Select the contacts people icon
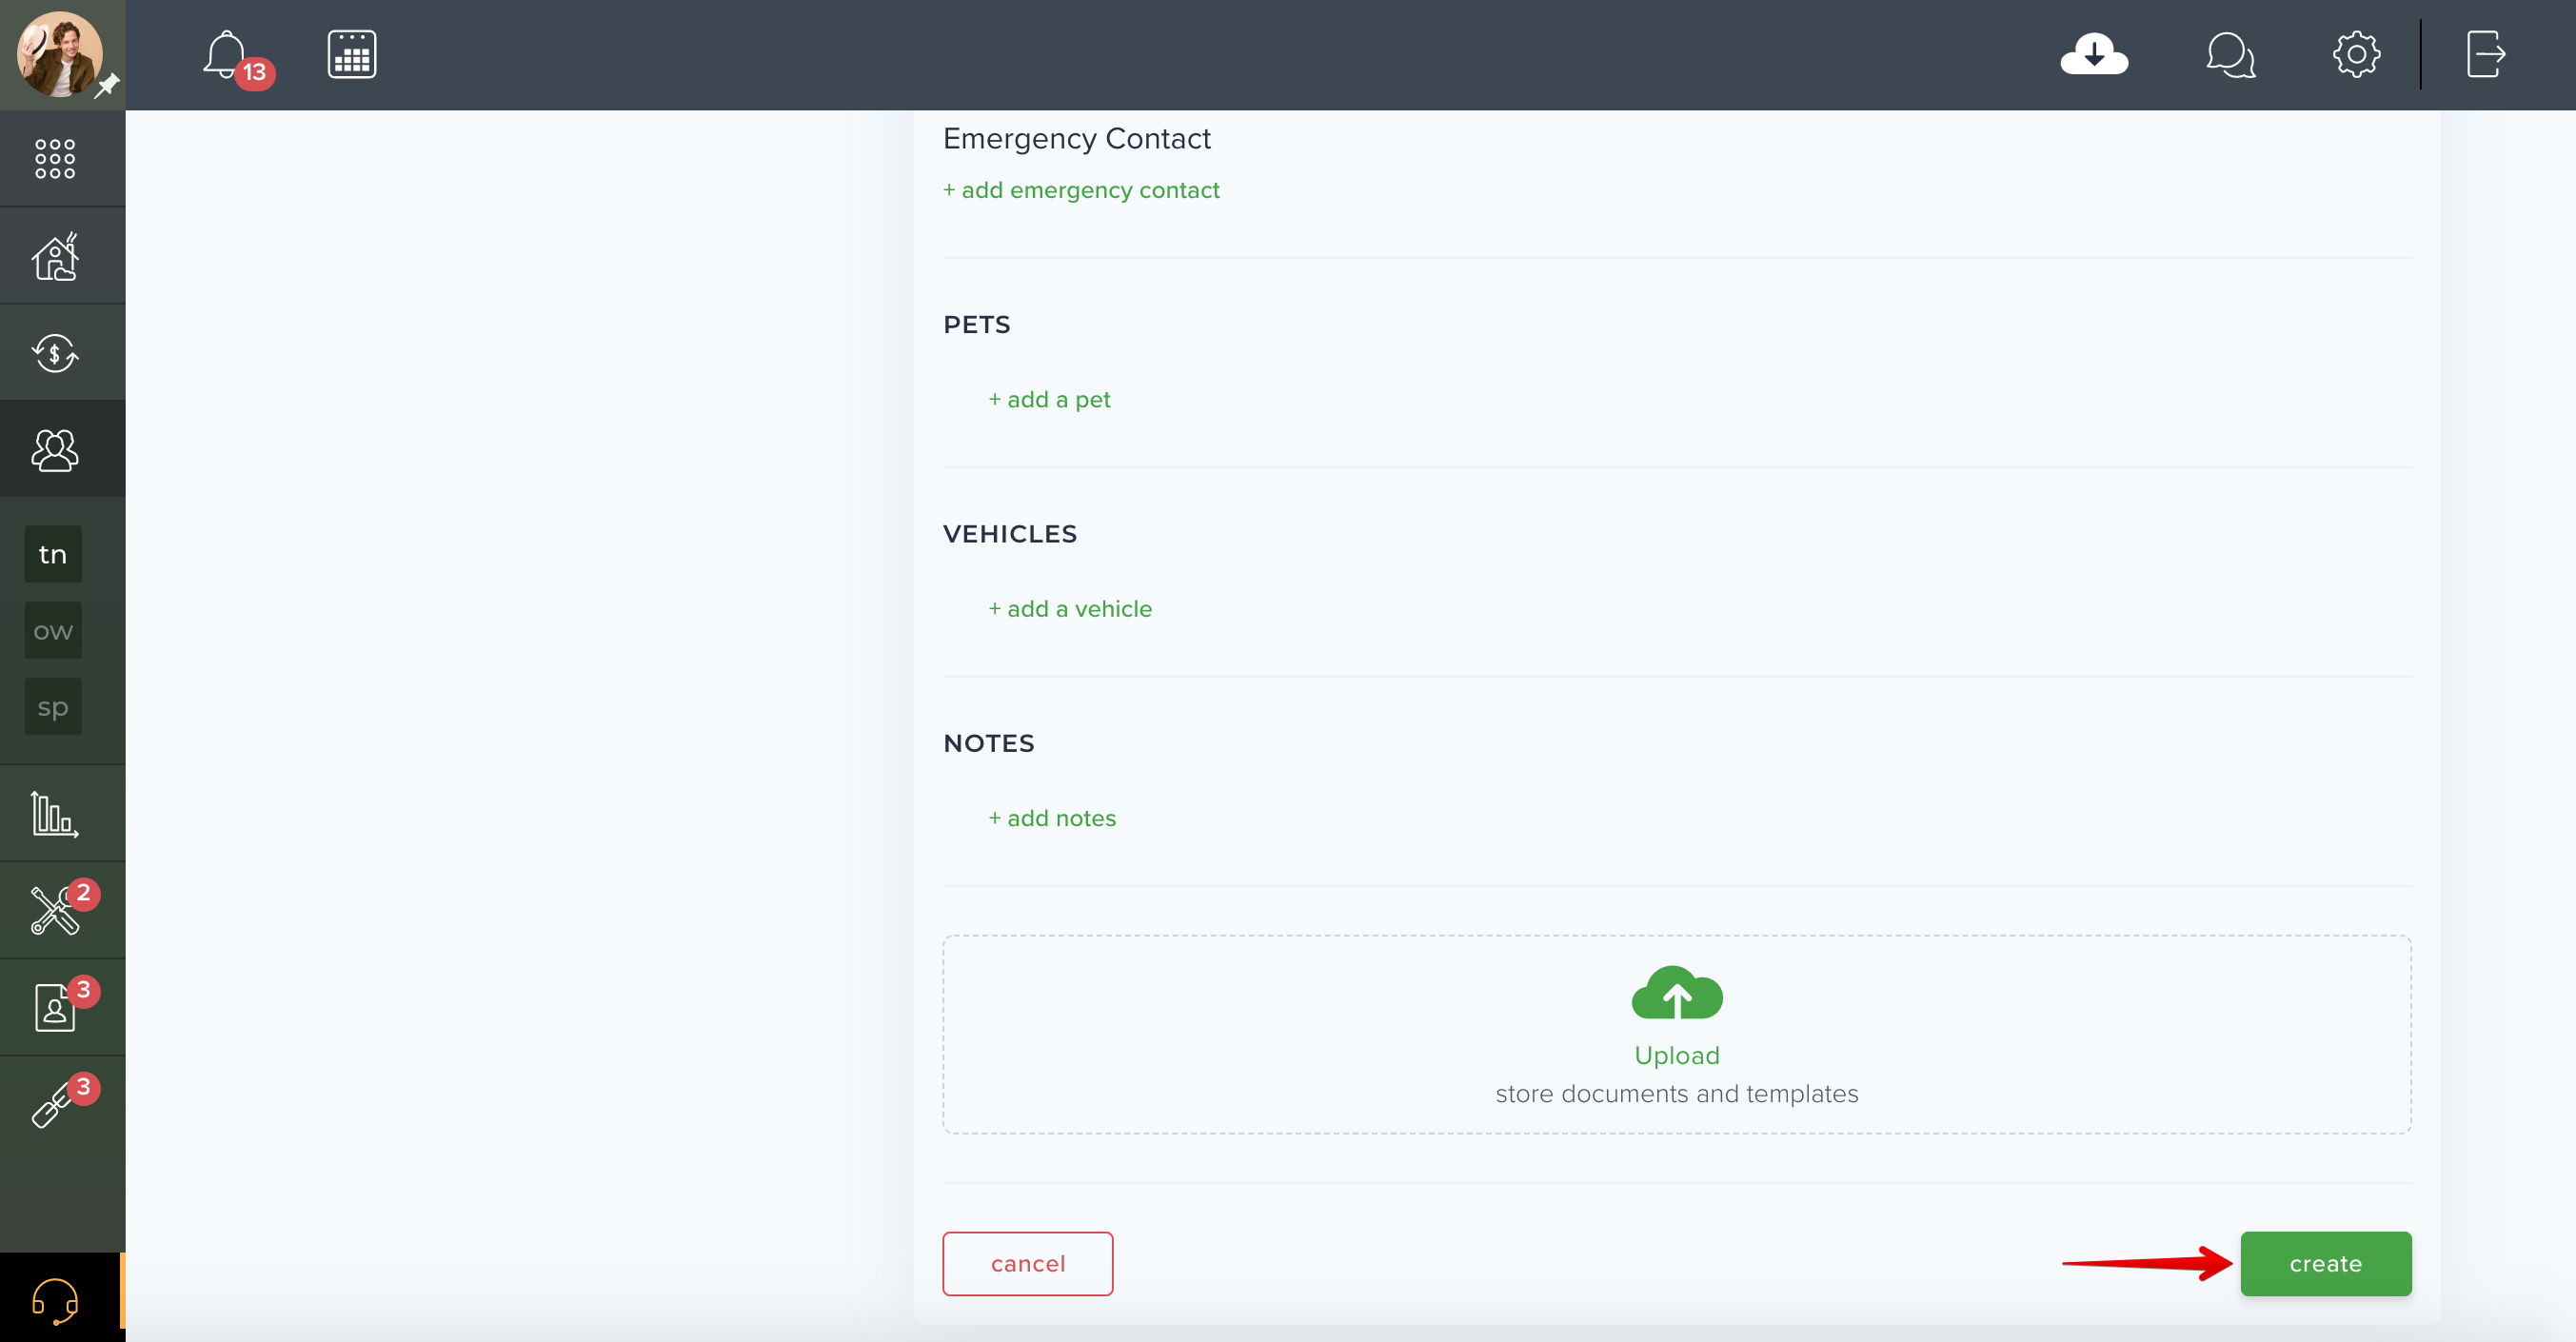 pos(55,450)
